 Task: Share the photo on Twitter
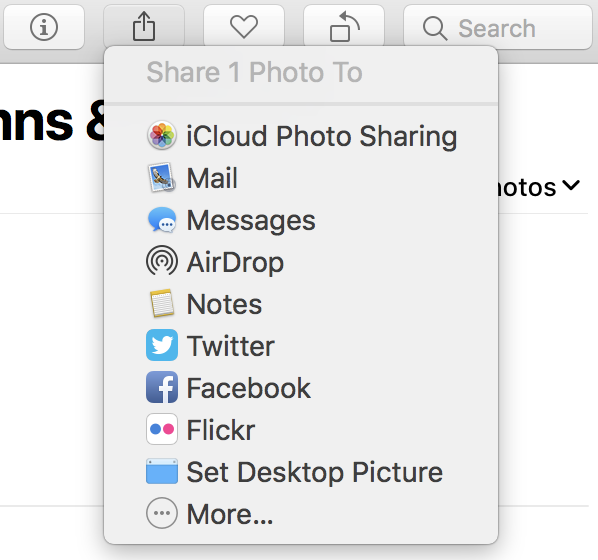tap(301, 346)
